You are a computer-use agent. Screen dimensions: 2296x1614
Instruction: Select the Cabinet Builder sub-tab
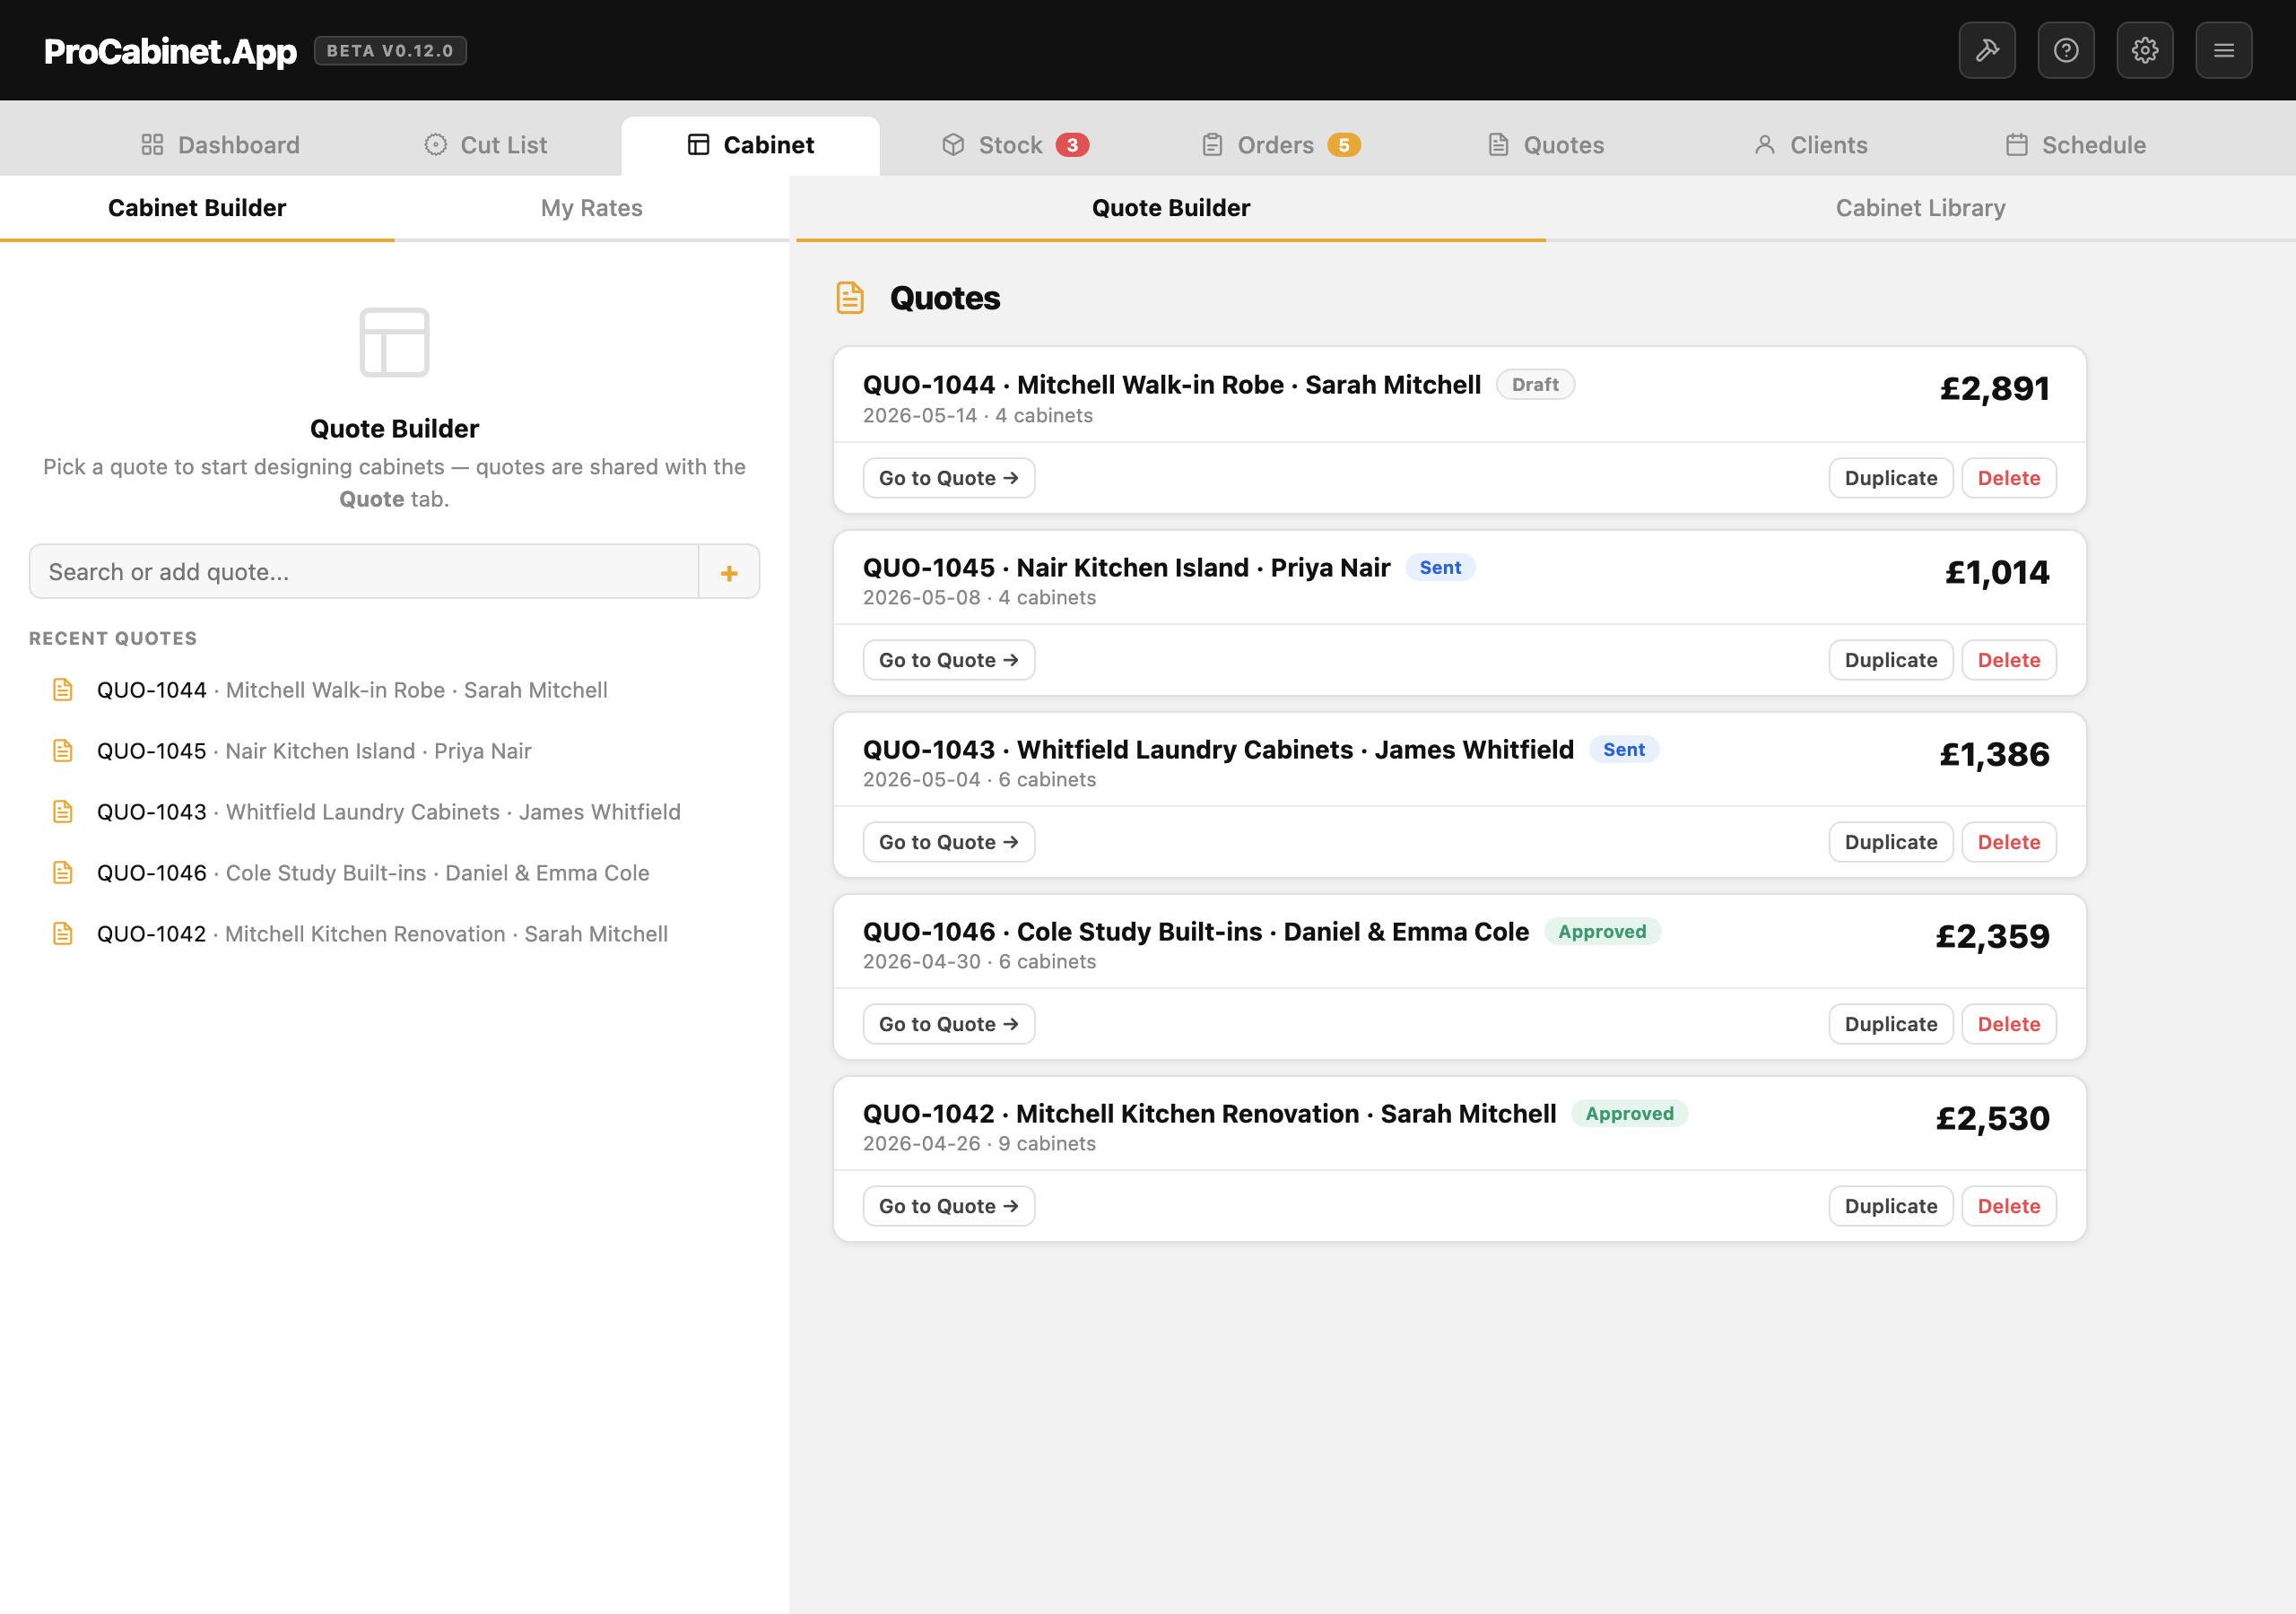pos(197,208)
